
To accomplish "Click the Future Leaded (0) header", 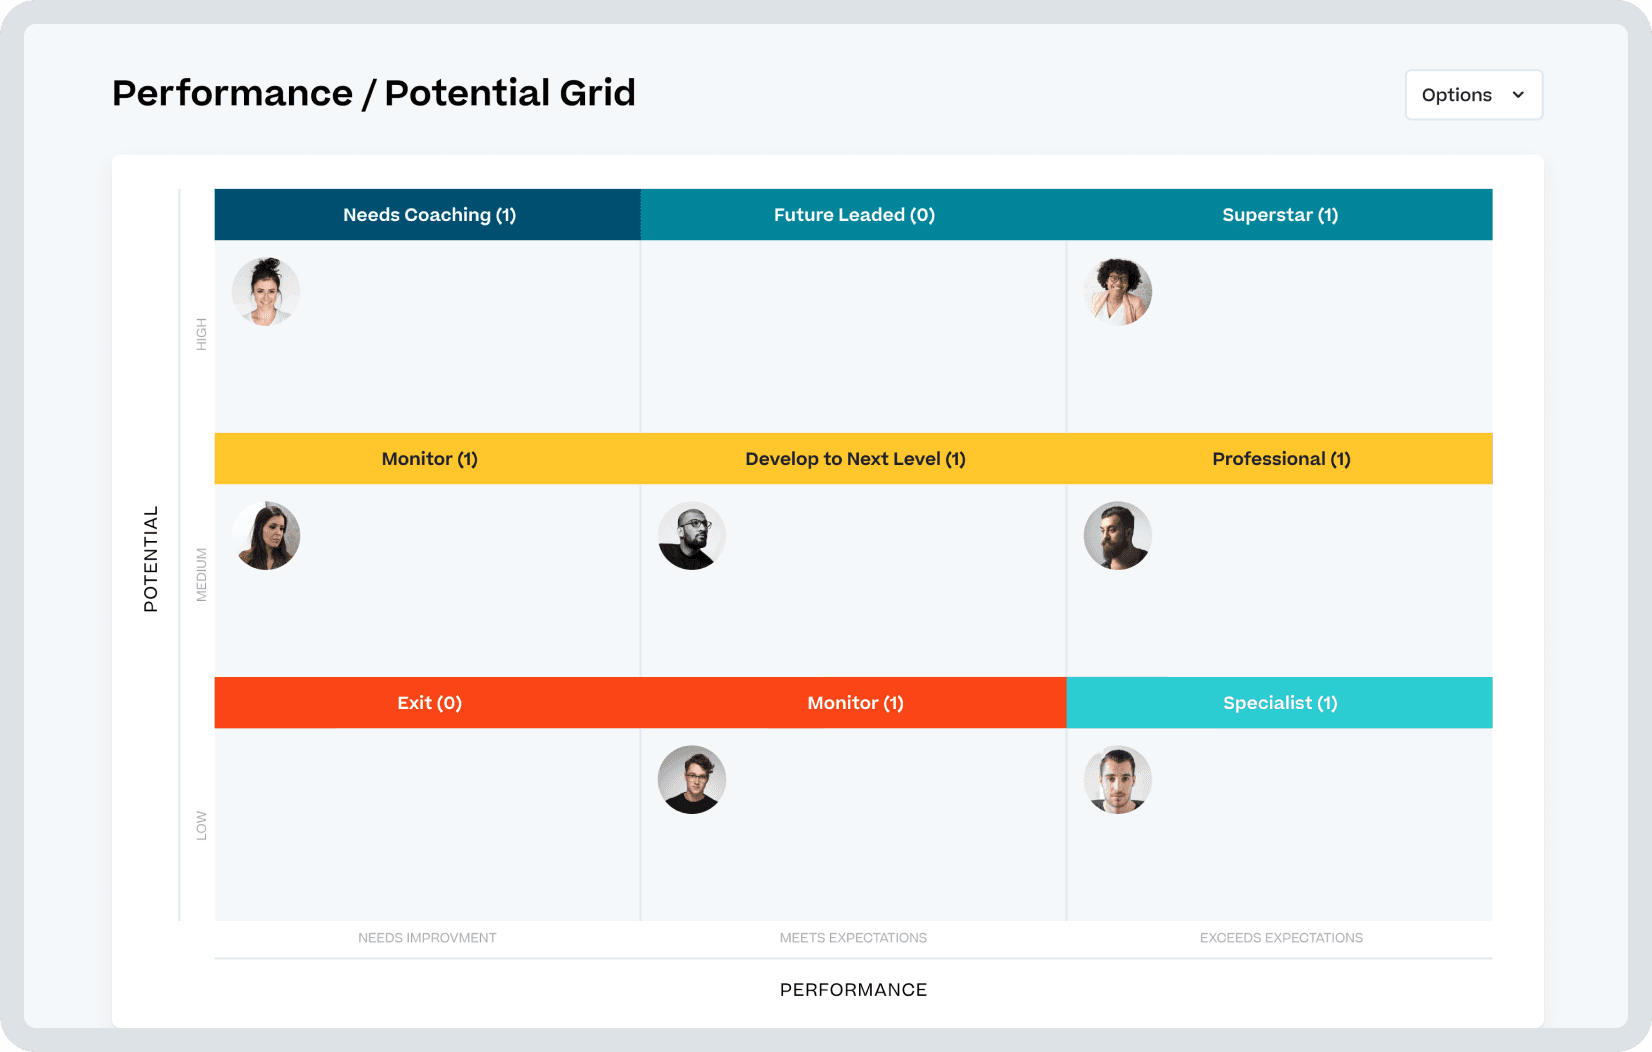I will click(853, 214).
